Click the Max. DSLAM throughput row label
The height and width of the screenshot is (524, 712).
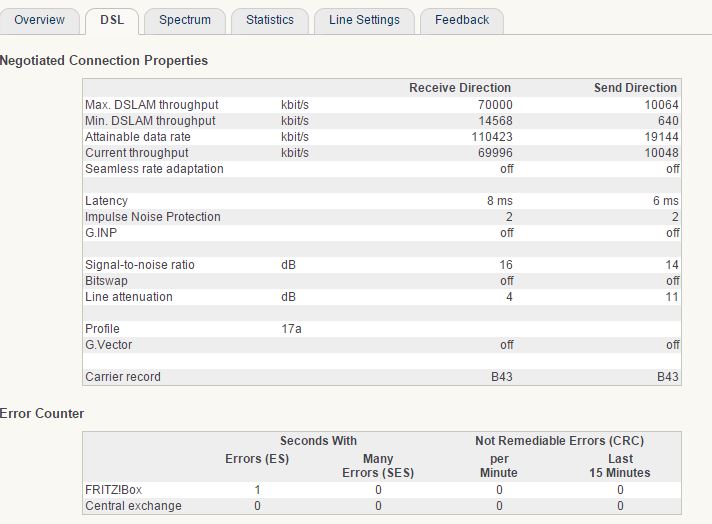(x=151, y=105)
